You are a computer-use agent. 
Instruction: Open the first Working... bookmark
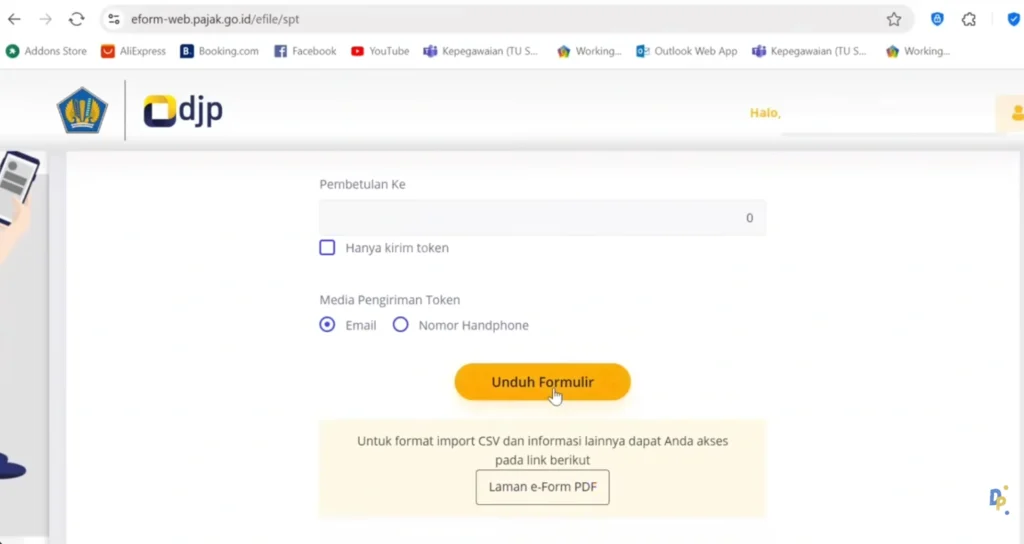pos(589,51)
